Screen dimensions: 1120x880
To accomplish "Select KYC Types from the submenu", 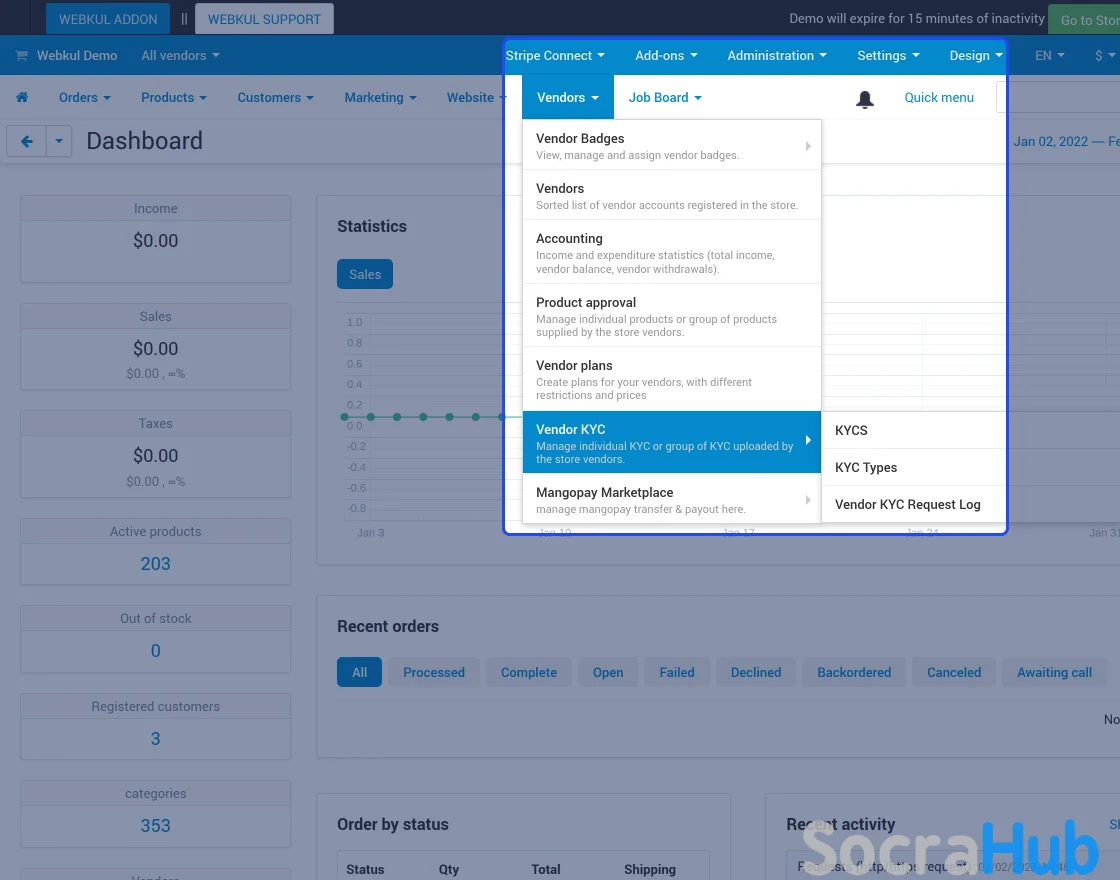I will 866,467.
